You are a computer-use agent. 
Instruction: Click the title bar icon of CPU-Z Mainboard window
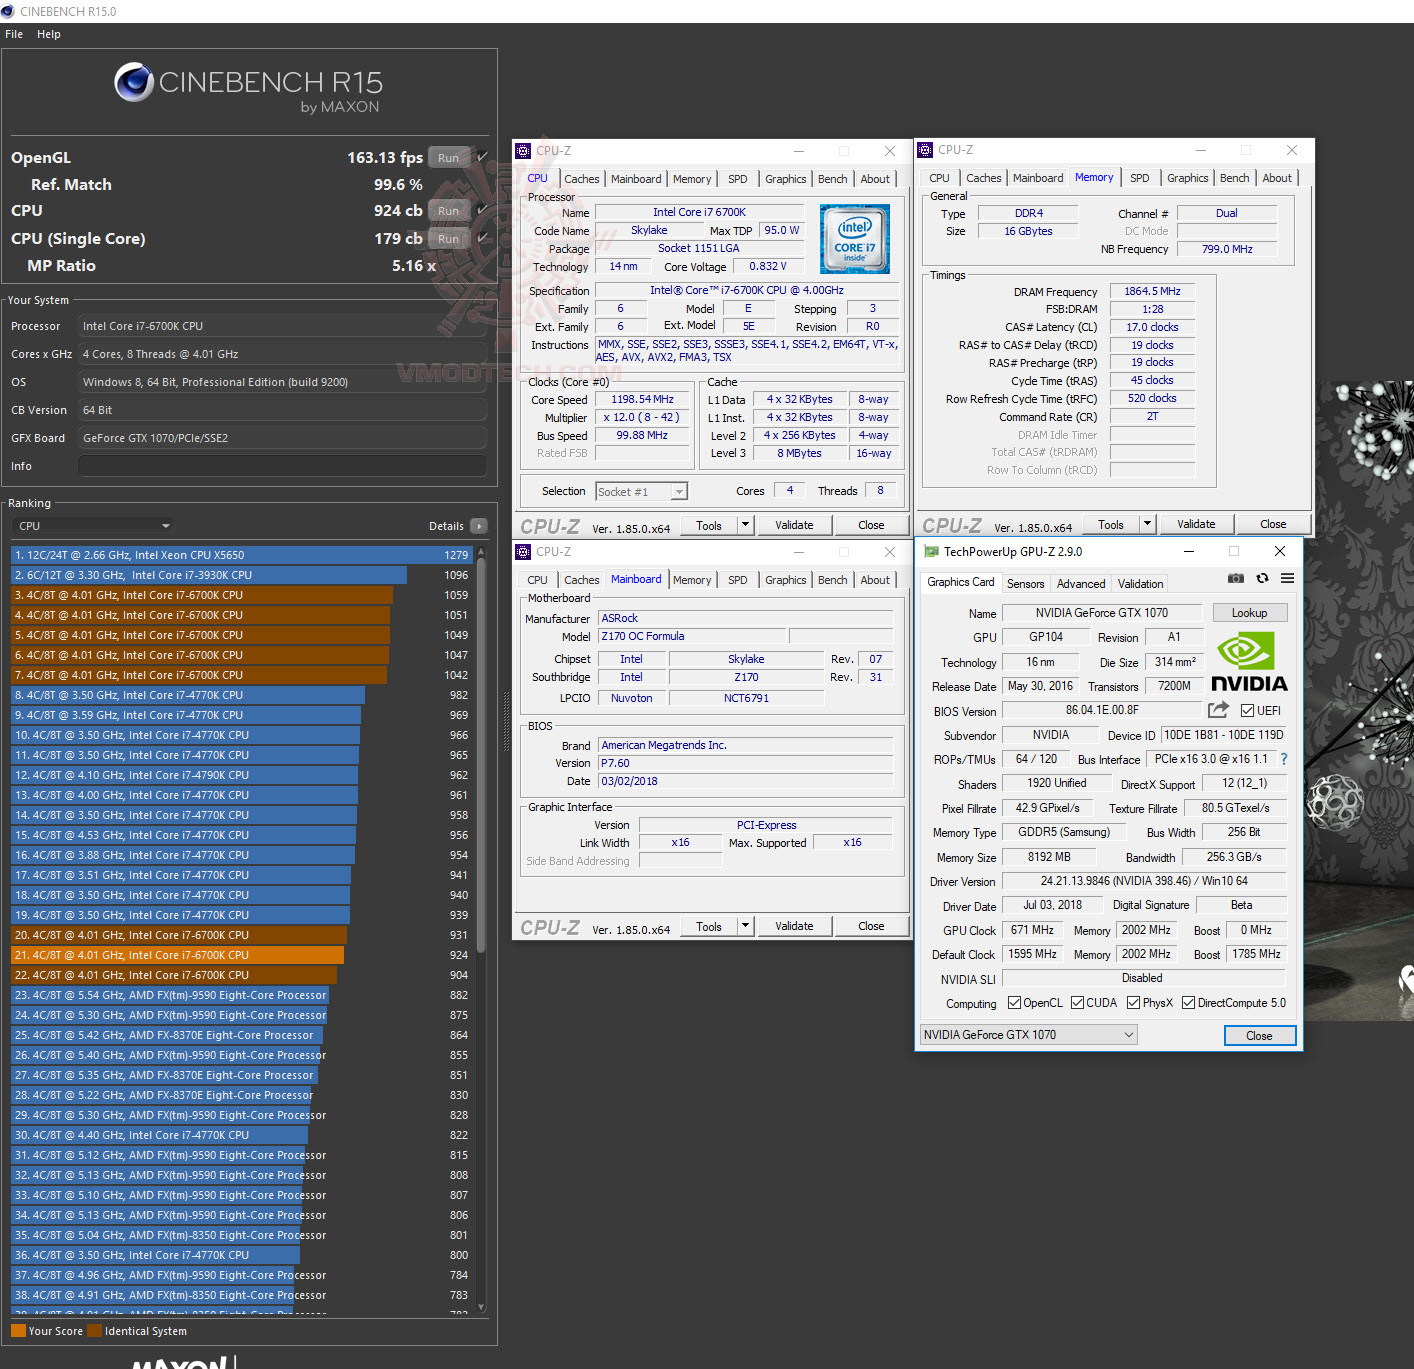tap(523, 551)
